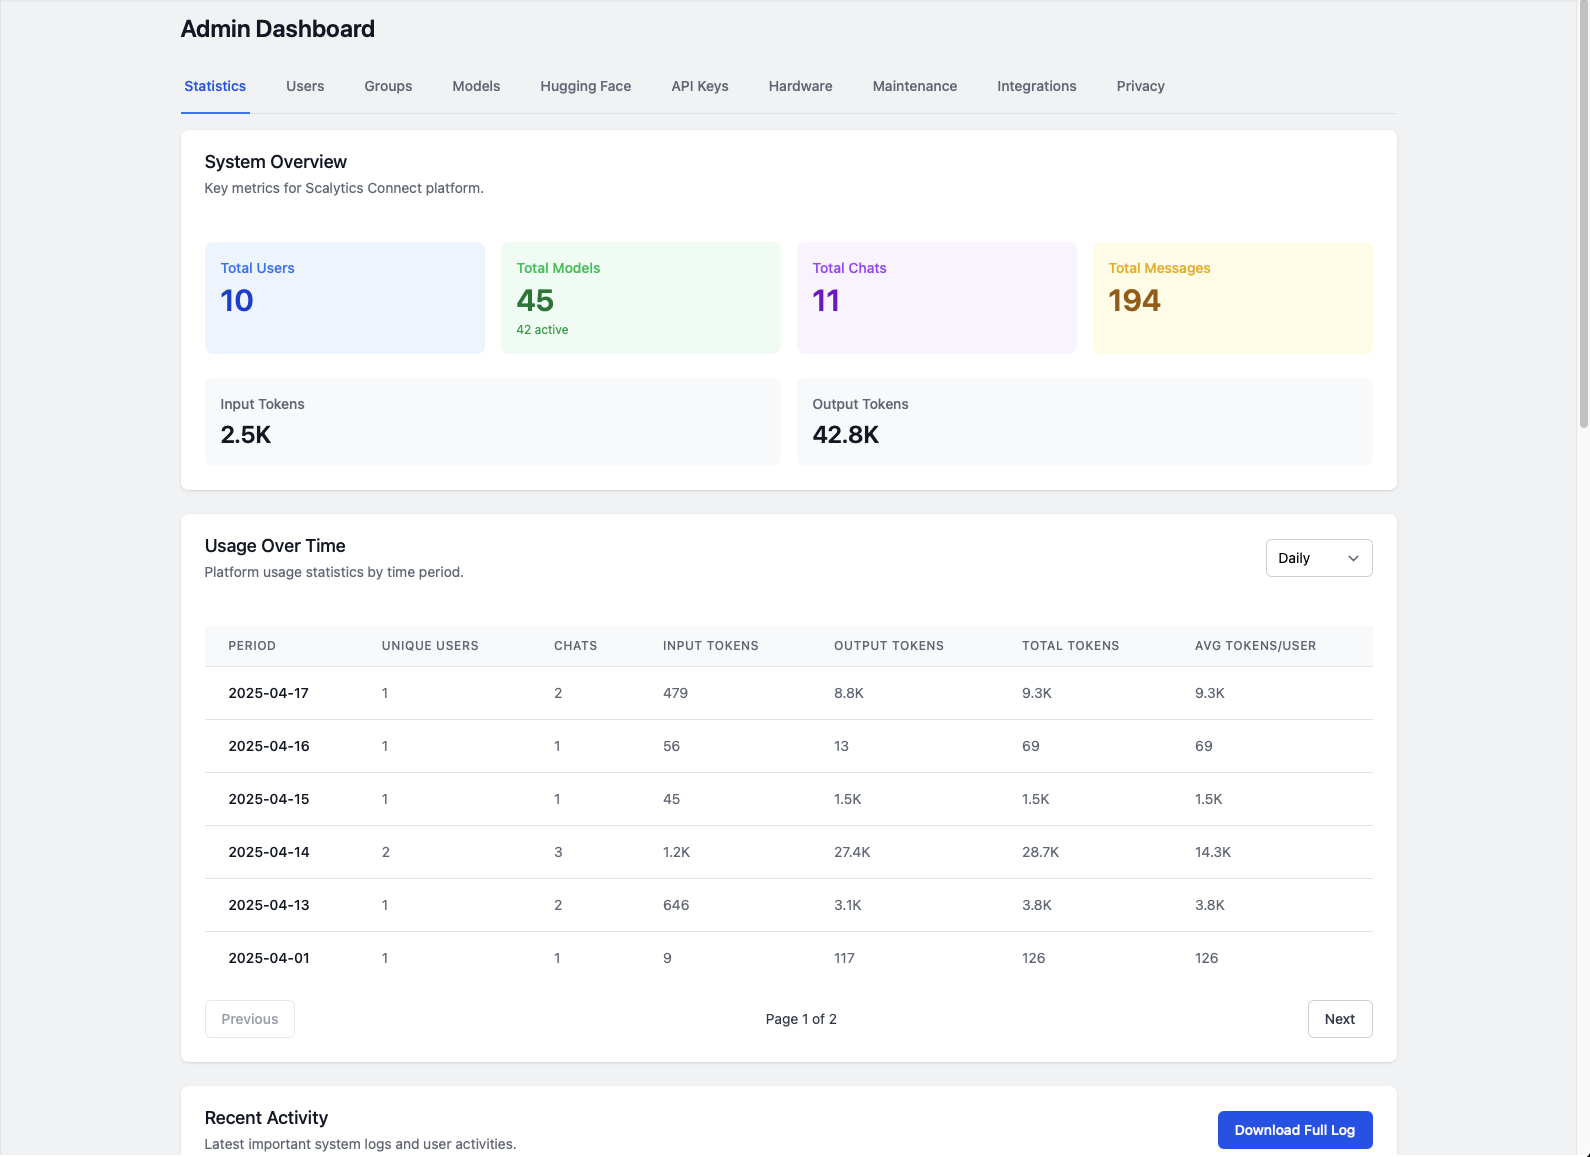Image resolution: width=1590 pixels, height=1157 pixels.
Task: Switch to the Privacy tab
Action: [x=1141, y=86]
